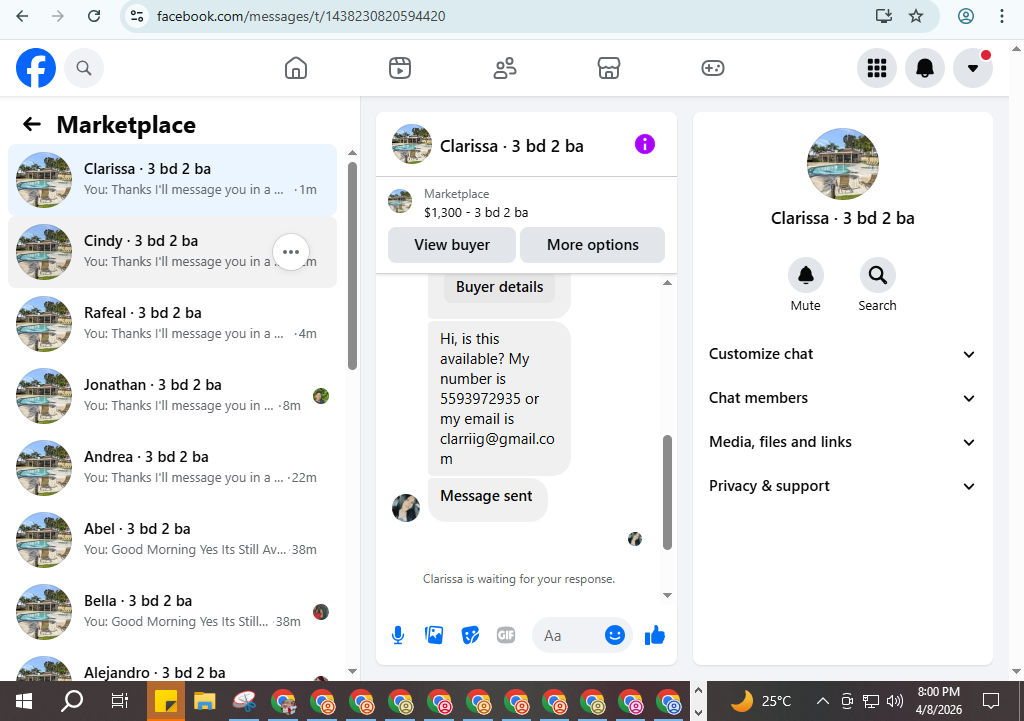Click the Facebook search magnifier icon

click(84, 68)
